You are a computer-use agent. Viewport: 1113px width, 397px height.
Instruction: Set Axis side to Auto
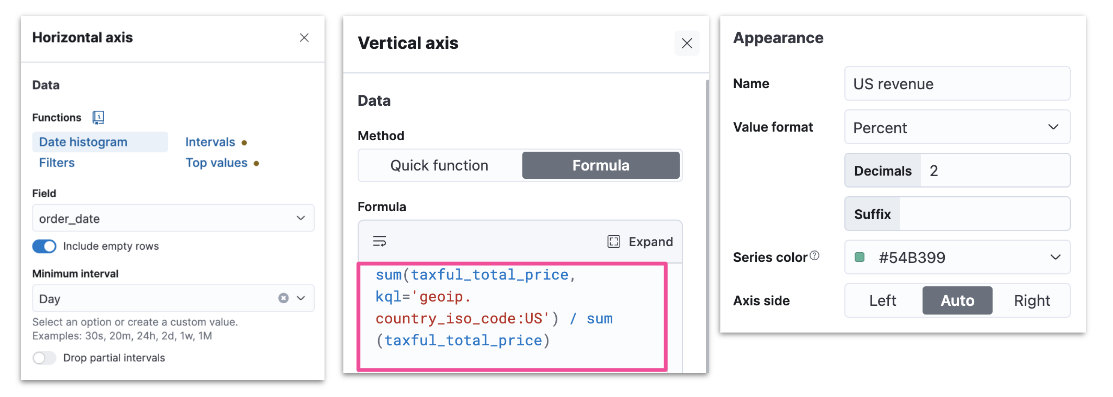pos(957,300)
